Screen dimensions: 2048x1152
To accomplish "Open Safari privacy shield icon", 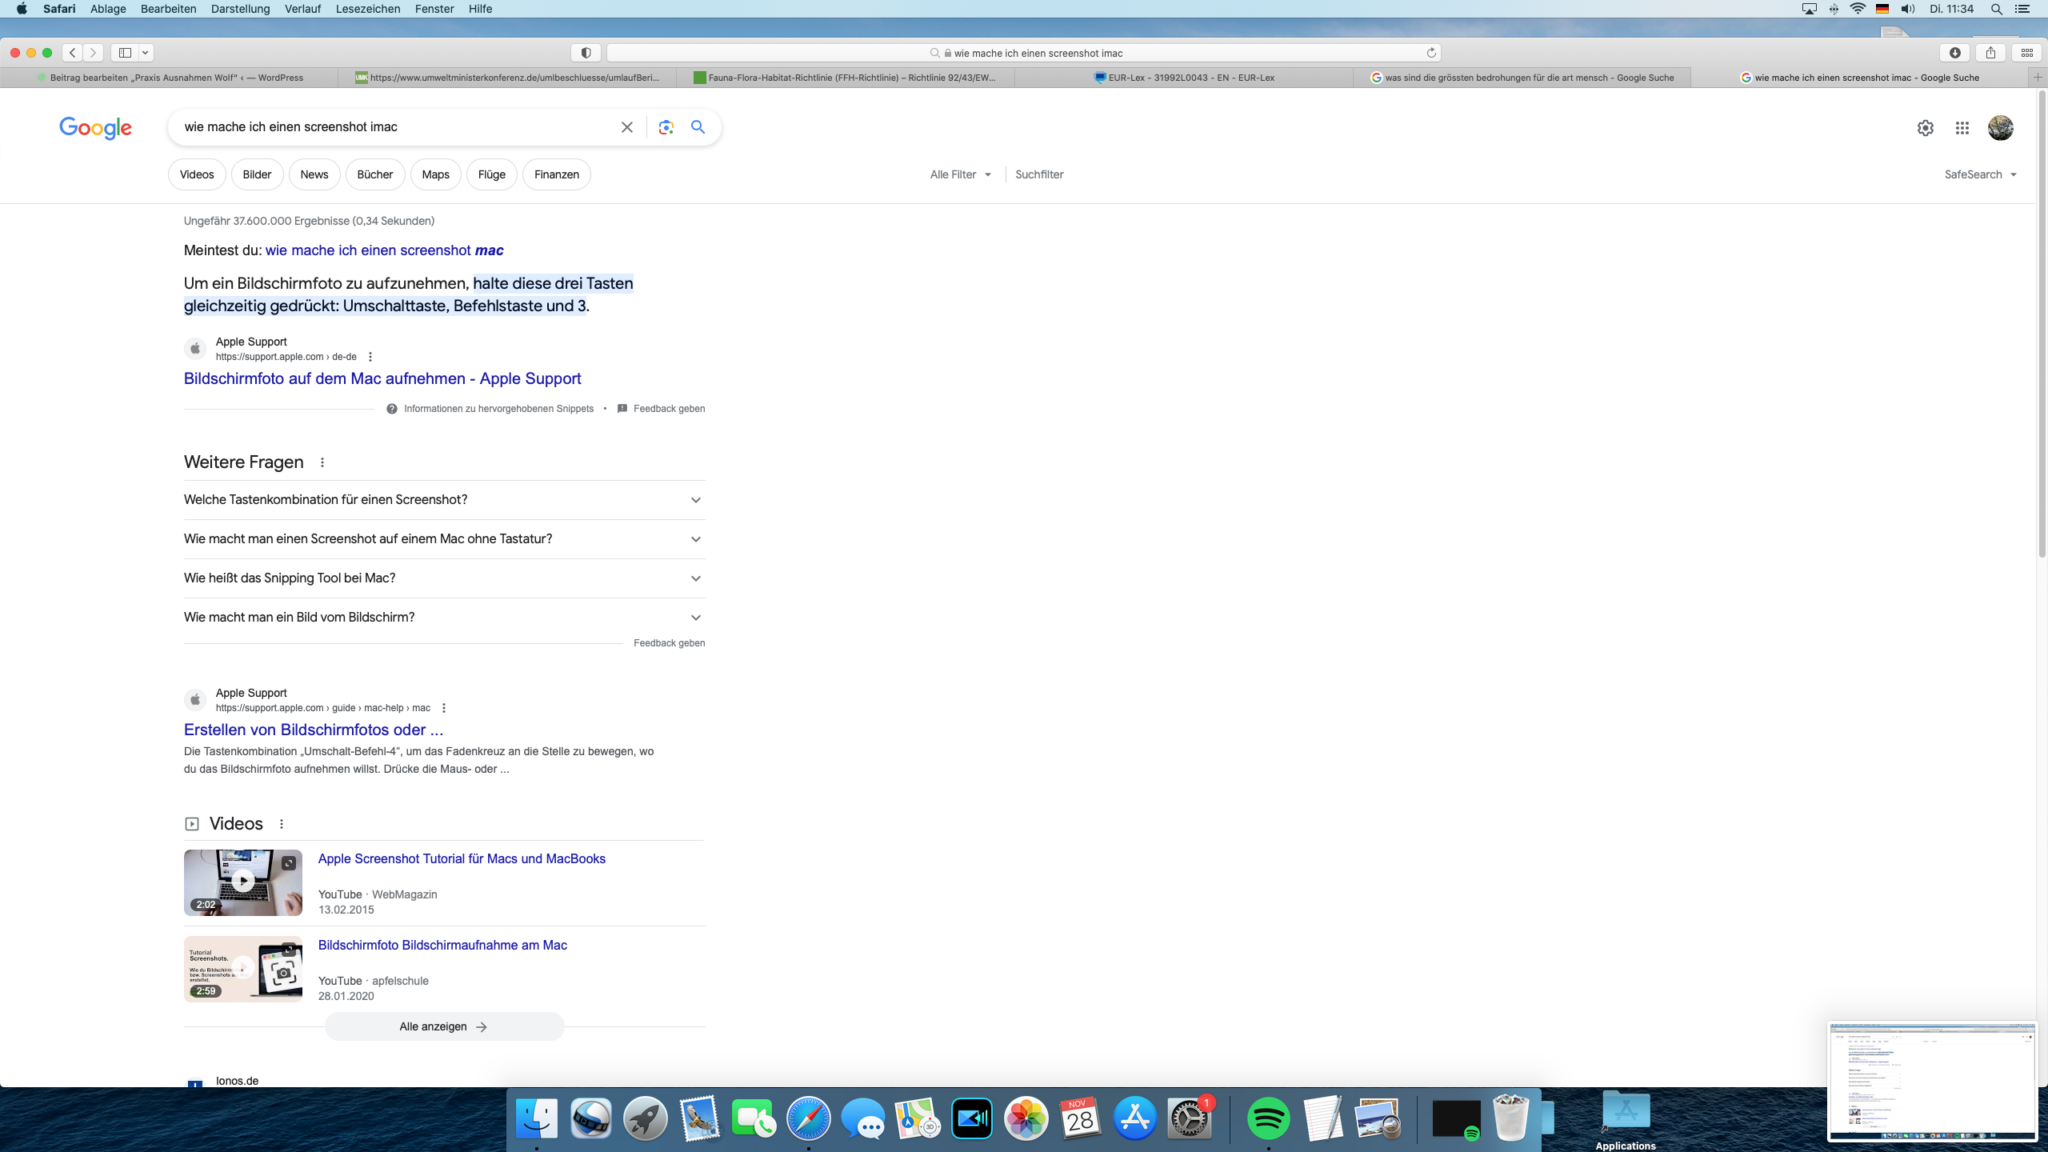I will 586,53.
